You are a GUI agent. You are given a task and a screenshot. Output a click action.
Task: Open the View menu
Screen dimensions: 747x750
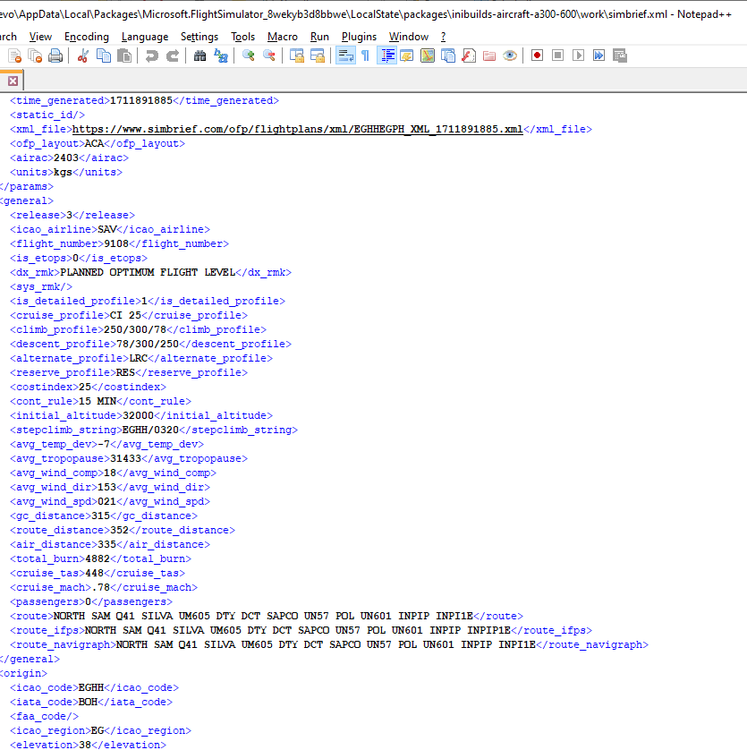pos(40,37)
